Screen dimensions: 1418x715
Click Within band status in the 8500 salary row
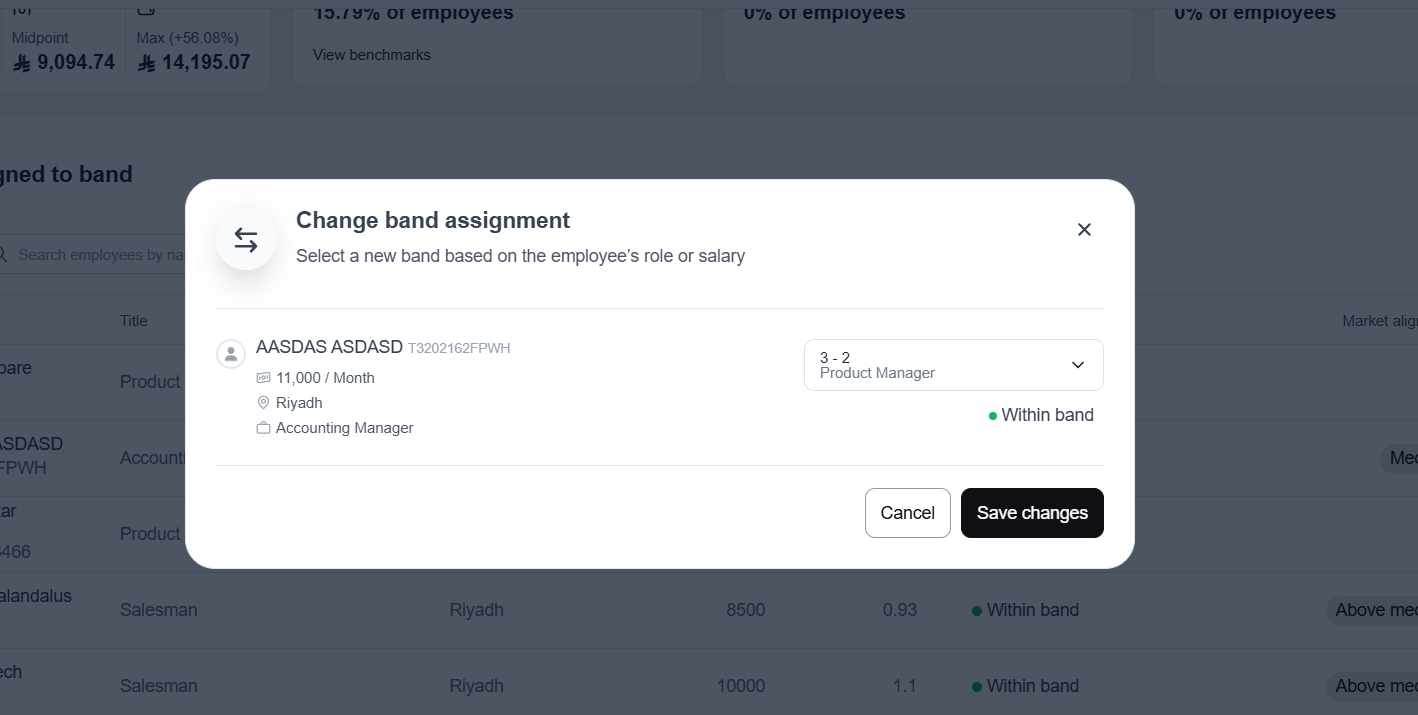tap(1032, 610)
